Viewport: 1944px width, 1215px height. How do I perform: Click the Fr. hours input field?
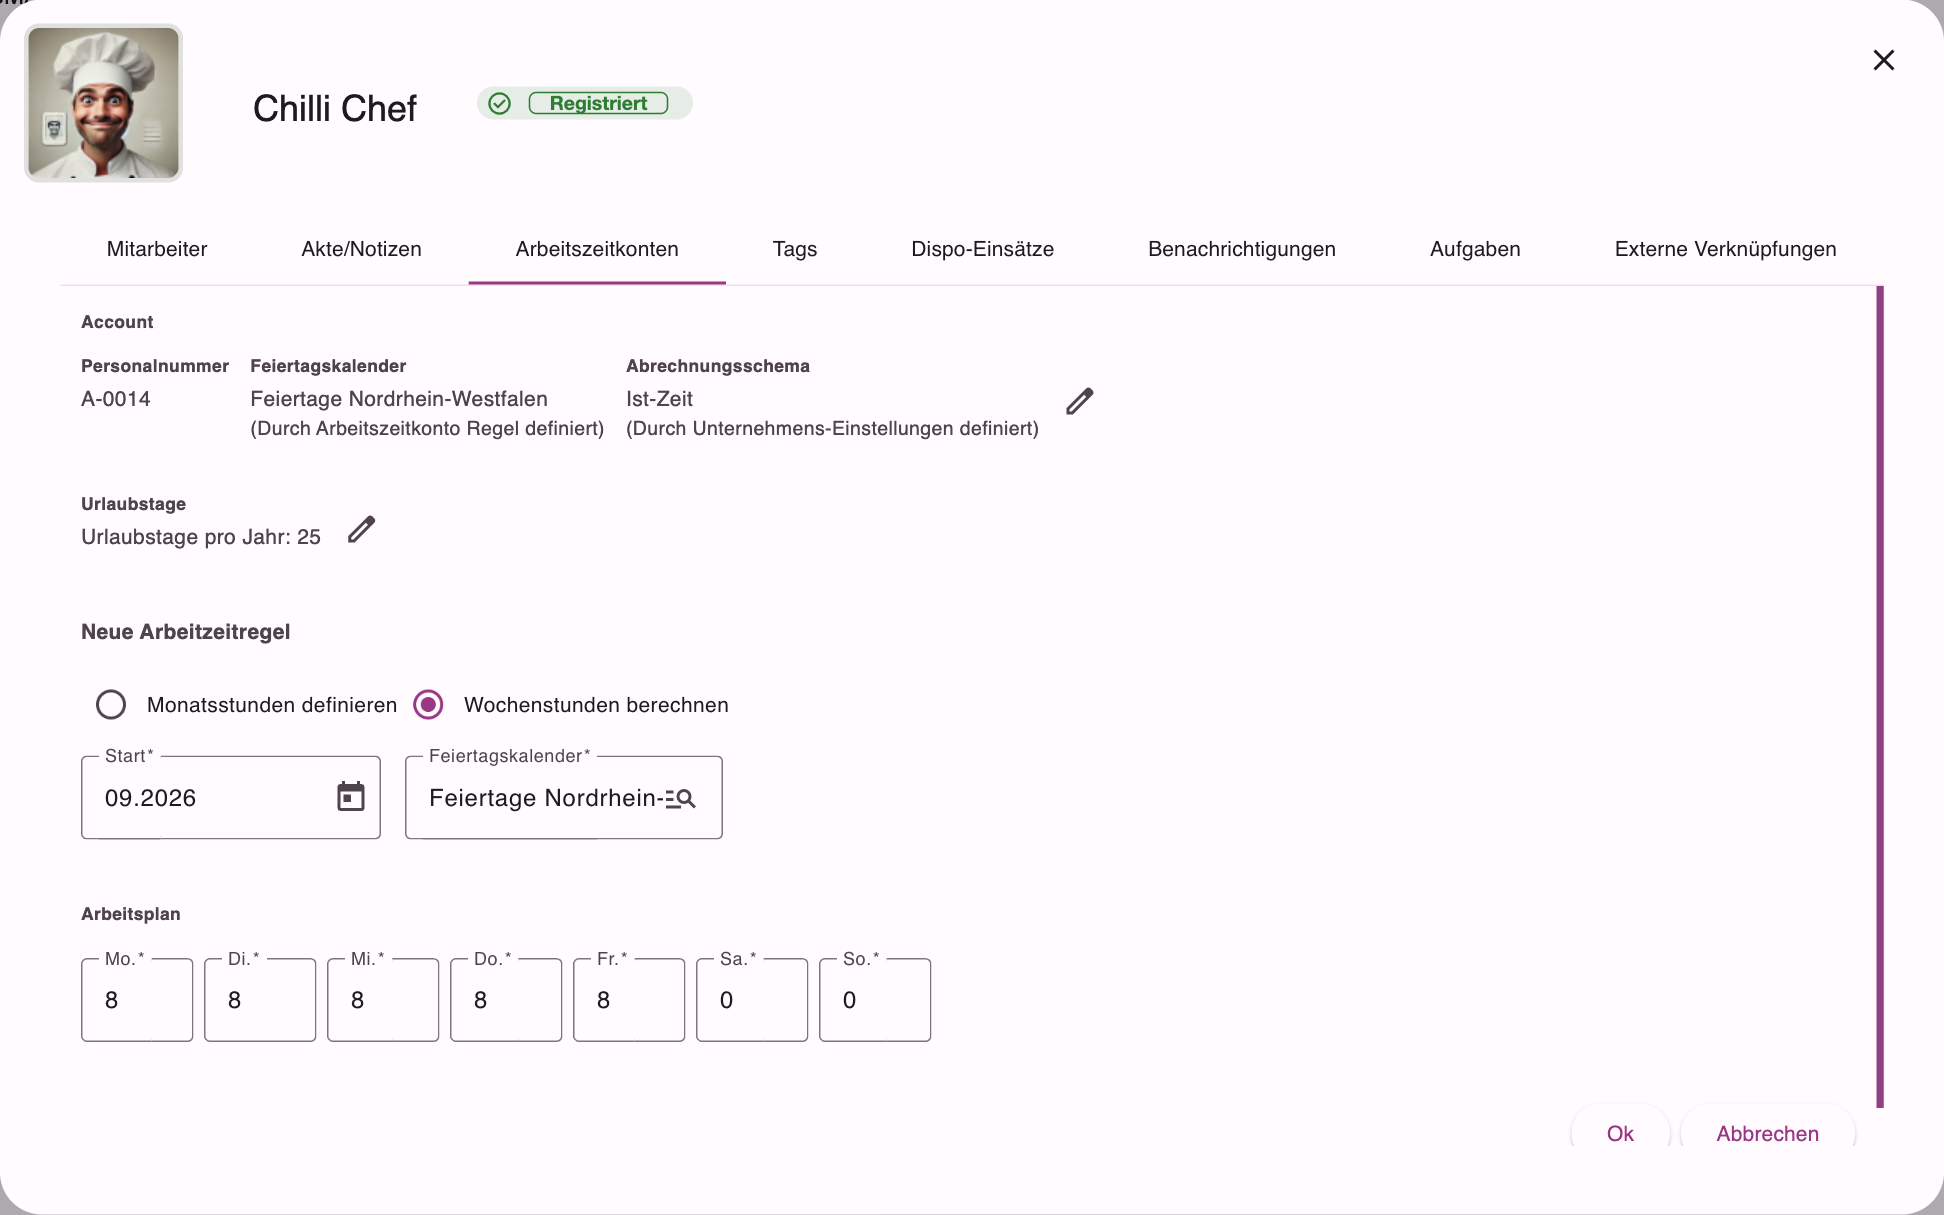coord(629,1000)
